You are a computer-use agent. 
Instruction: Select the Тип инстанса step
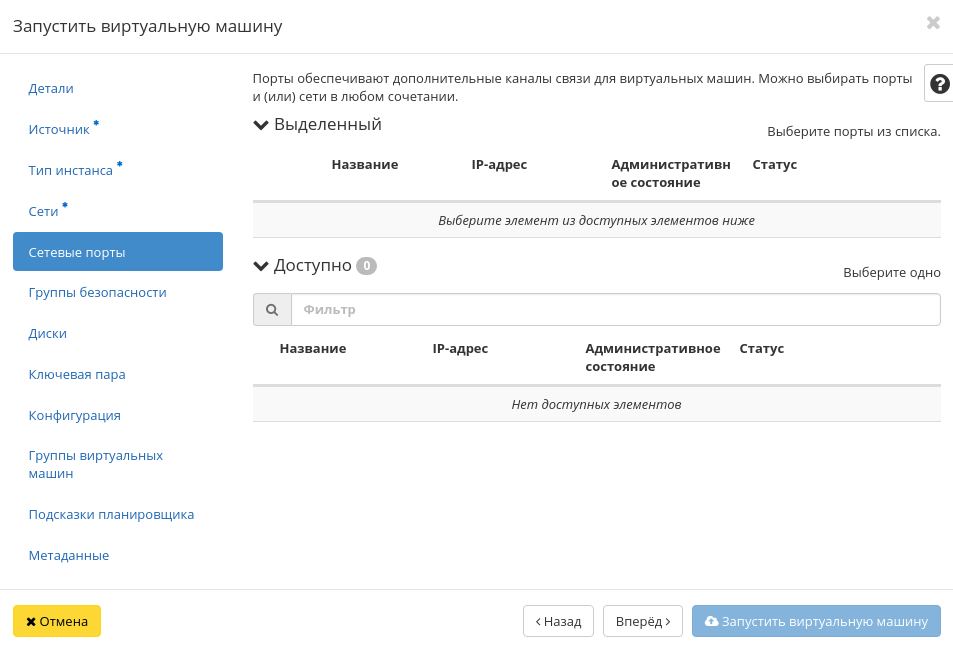(70, 170)
